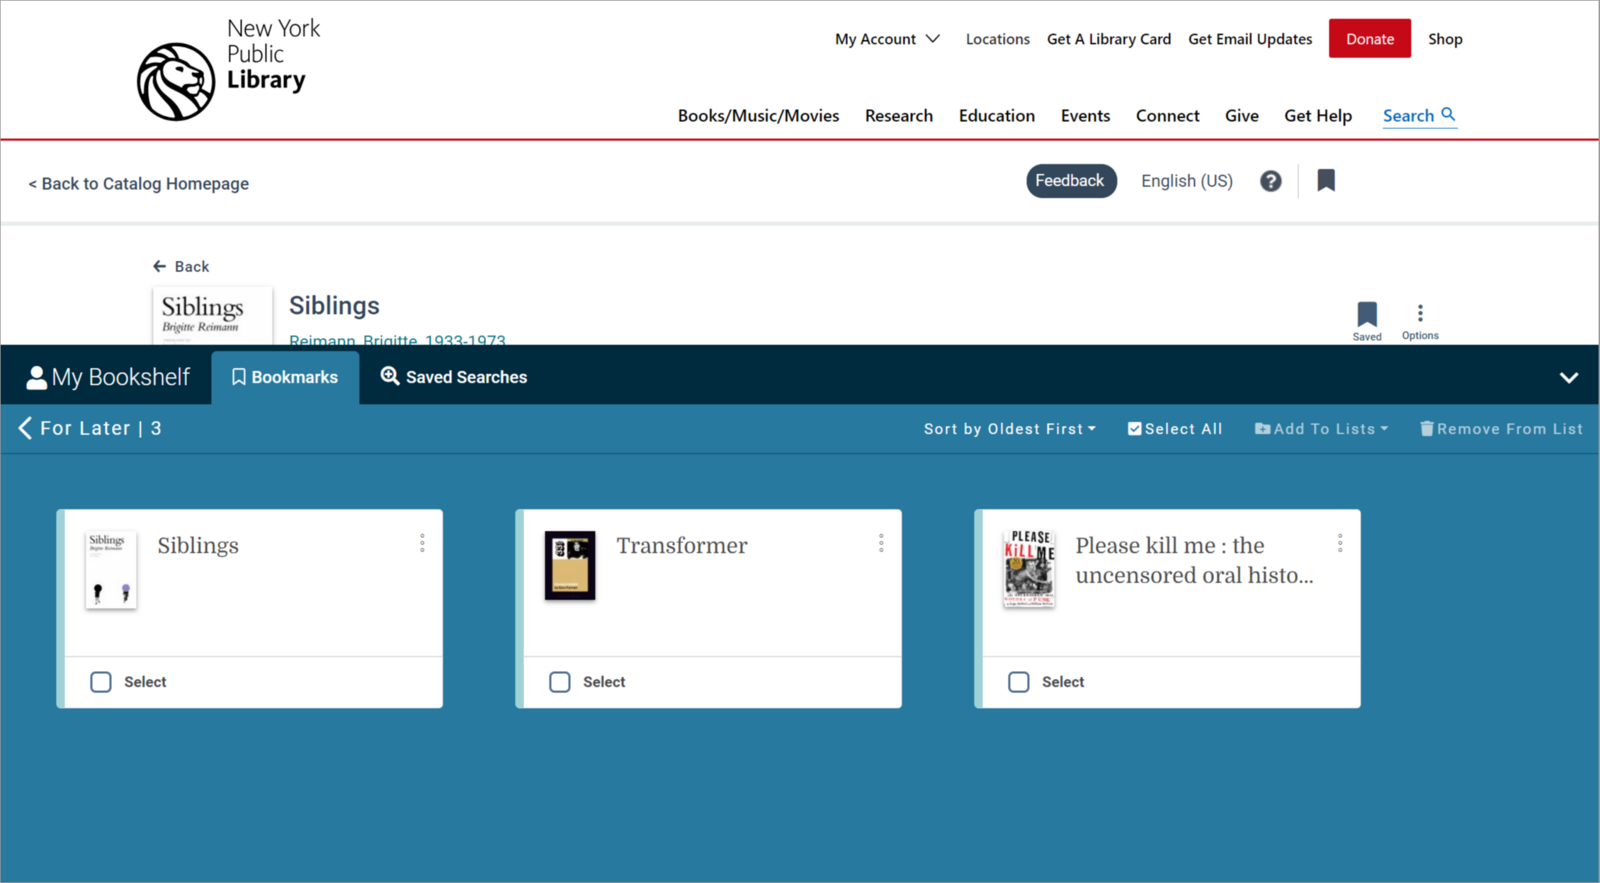Open the Transformer book cover thumbnail
The height and width of the screenshot is (883, 1600).
[570, 565]
